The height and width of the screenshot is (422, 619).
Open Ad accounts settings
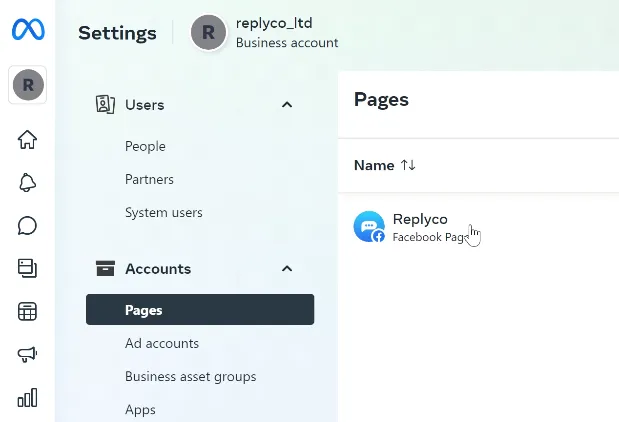tap(162, 343)
